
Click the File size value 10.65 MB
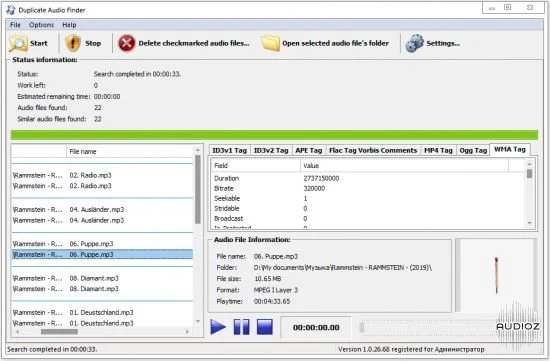tap(268, 279)
